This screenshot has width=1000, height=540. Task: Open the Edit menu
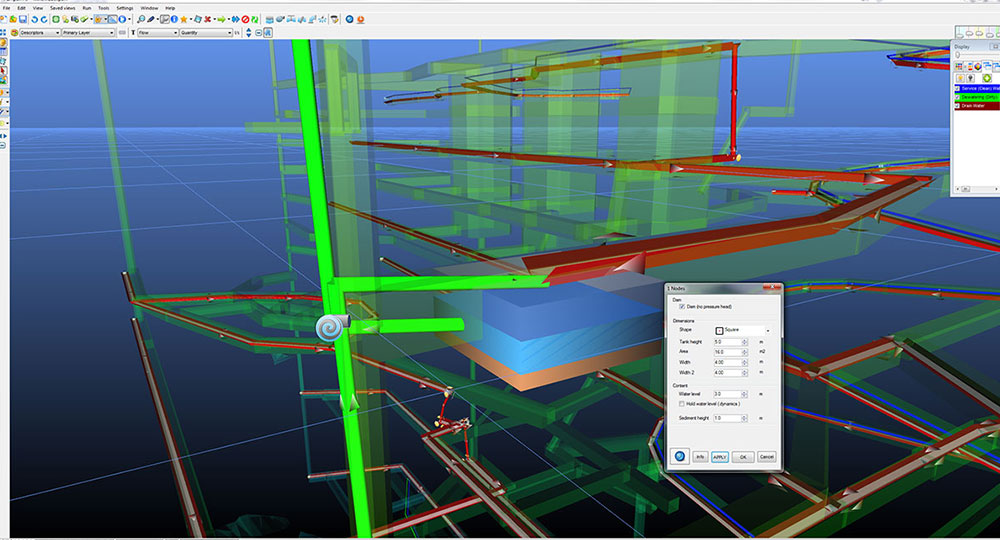[x=22, y=8]
